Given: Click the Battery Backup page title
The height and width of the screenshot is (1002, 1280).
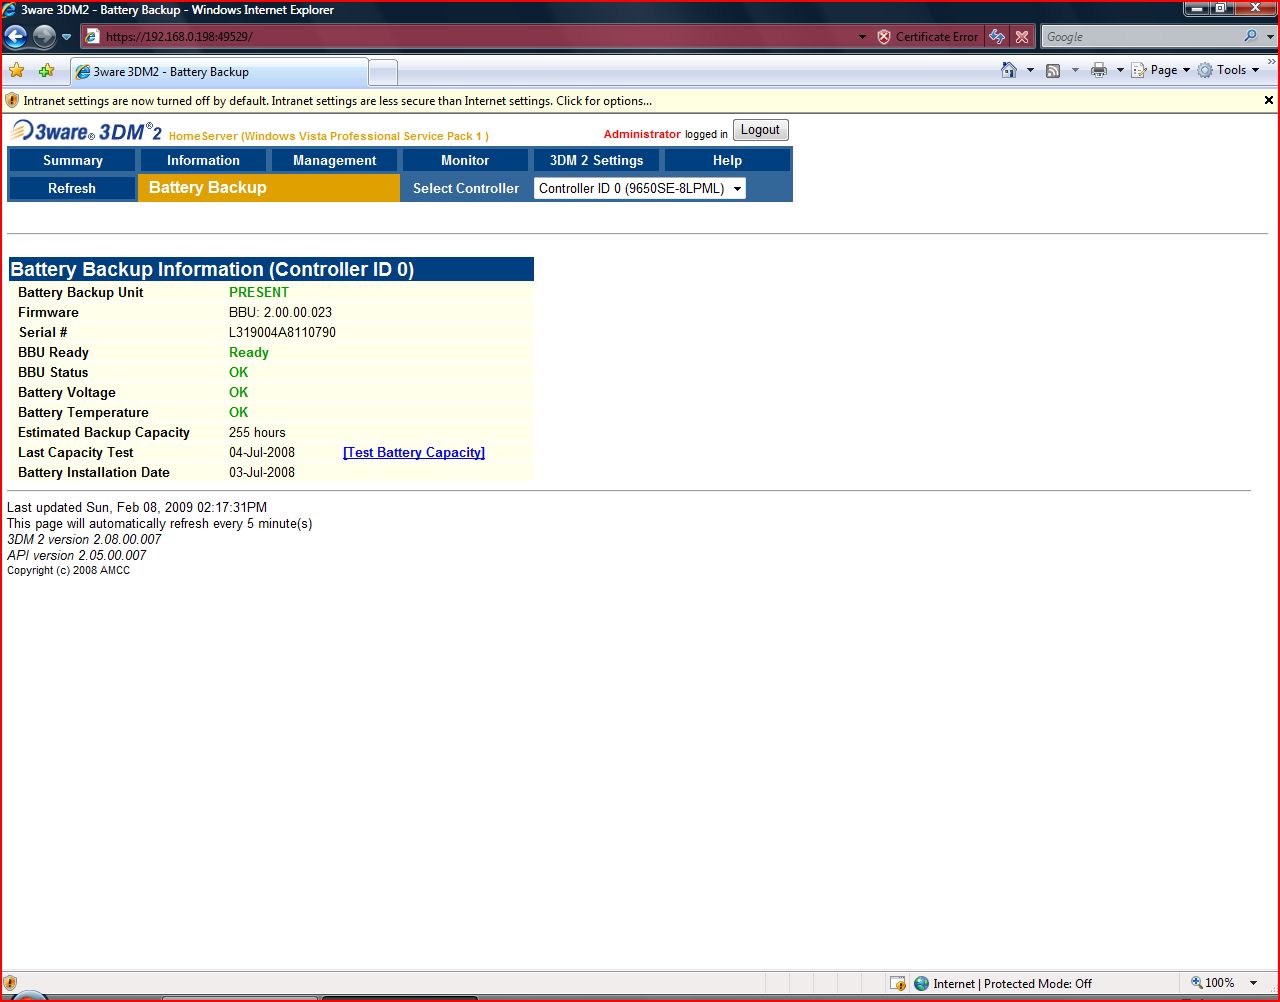Looking at the screenshot, I should click(208, 187).
